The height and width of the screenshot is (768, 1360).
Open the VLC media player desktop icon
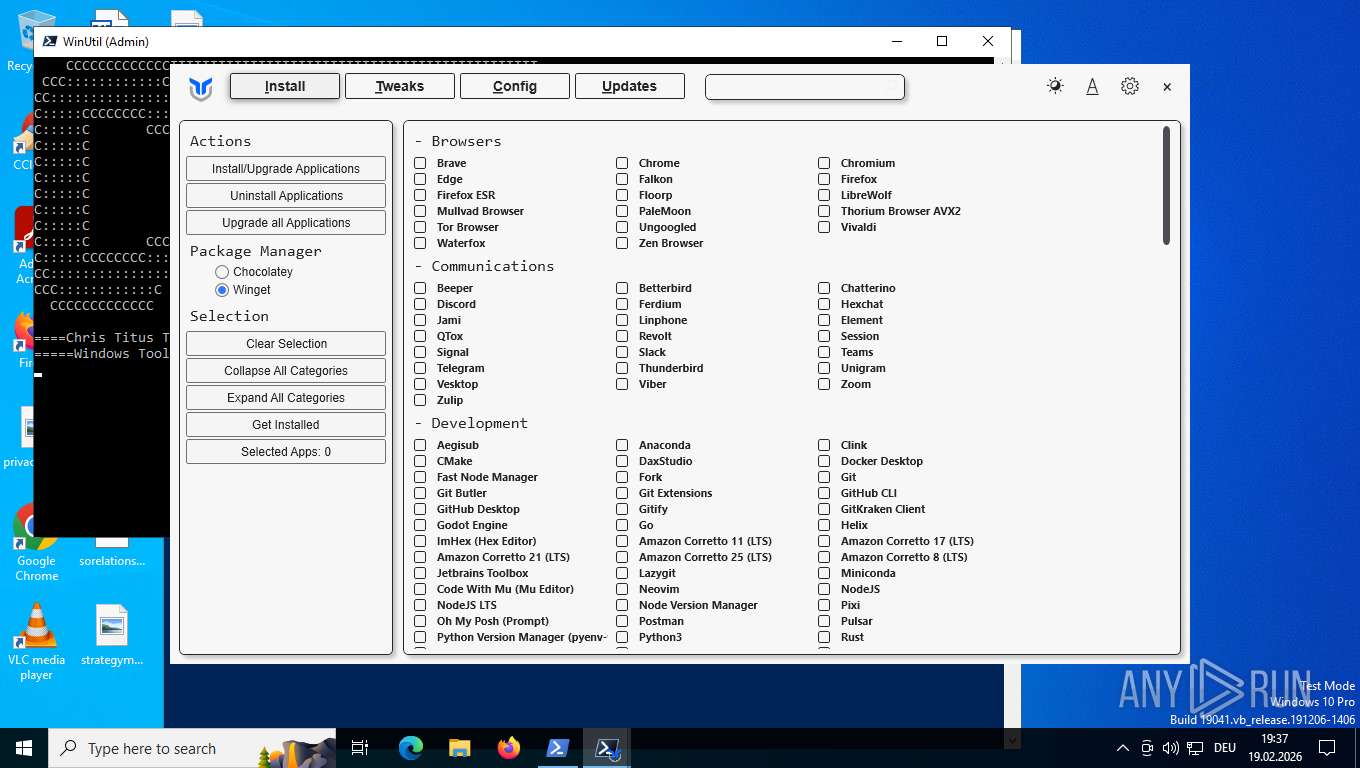click(37, 641)
